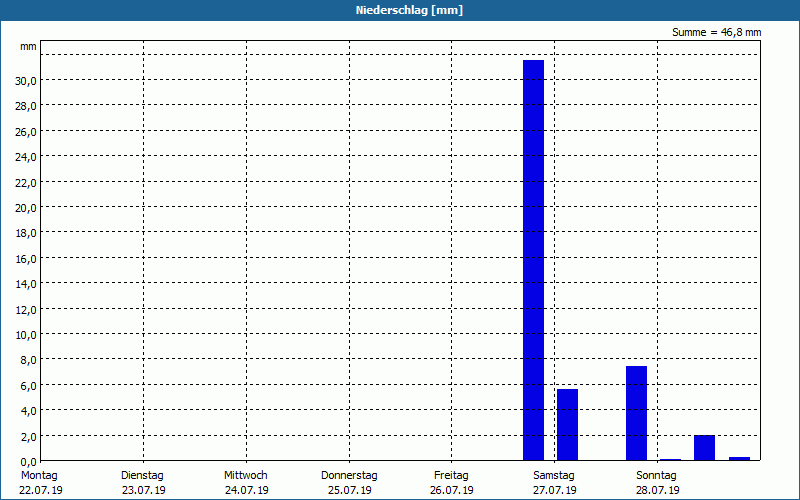The width and height of the screenshot is (800, 500).
Task: Click the 'Niederschlag [mm]' chart title
Action: (409, 10)
